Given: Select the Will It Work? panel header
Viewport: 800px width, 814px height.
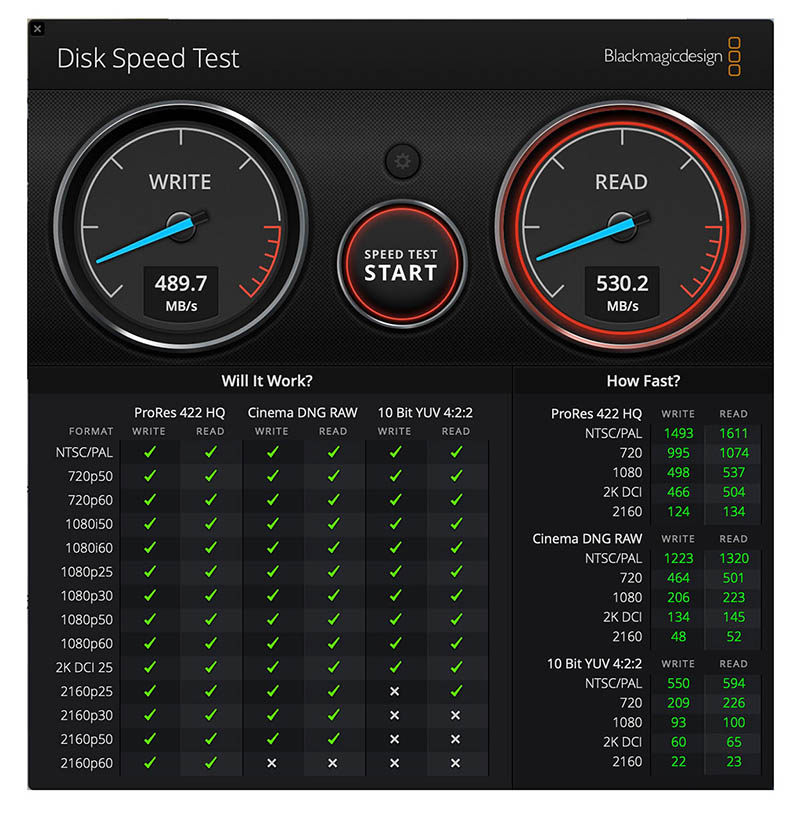Looking at the screenshot, I should click(267, 381).
